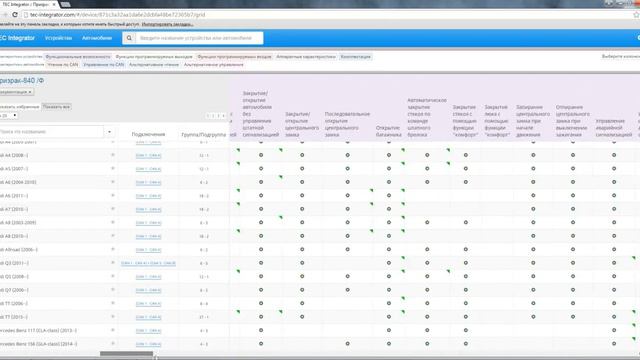Open CAN connection link for Audi Q7 (2006–)
640x360 pixels.
(x=148, y=290)
